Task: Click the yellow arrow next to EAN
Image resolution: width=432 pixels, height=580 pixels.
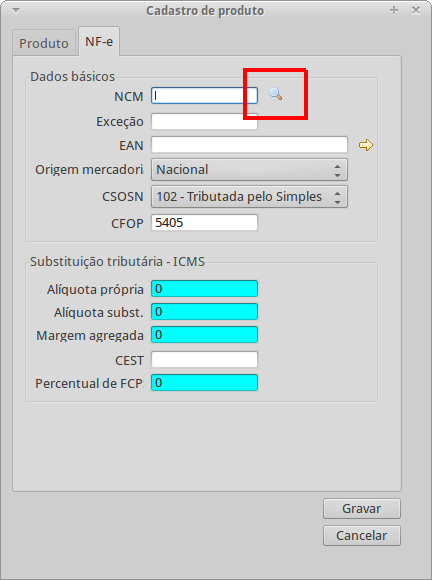Action: click(366, 145)
